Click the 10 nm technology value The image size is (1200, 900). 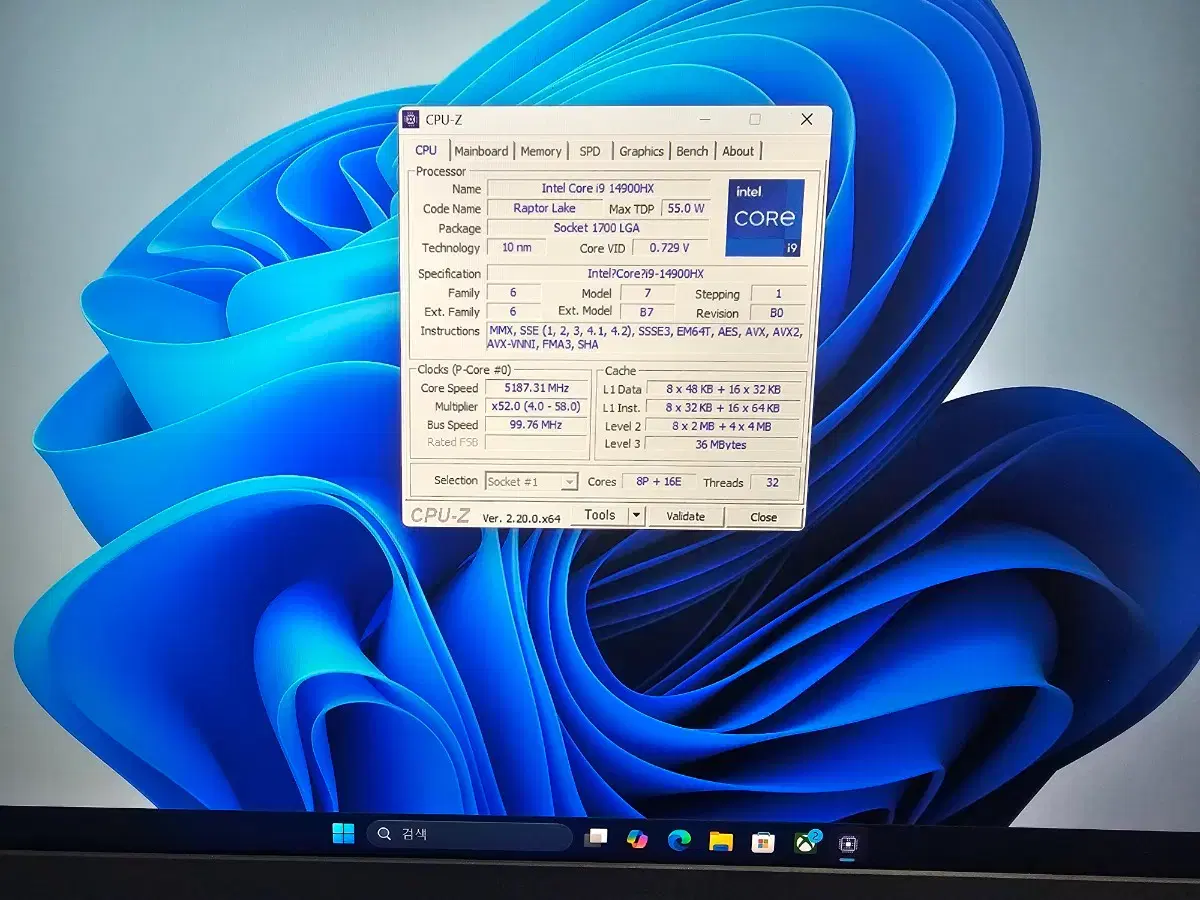(x=516, y=247)
